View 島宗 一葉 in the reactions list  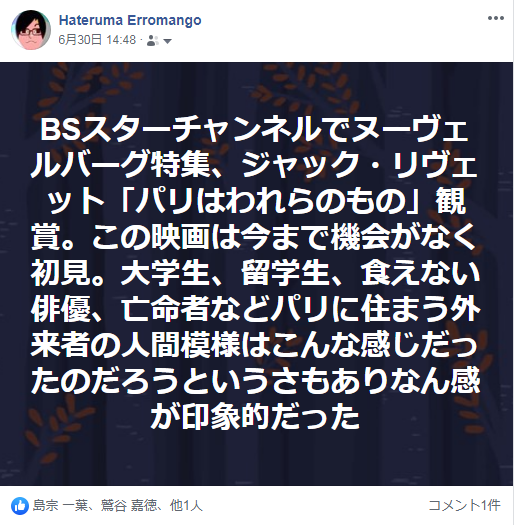[x=60, y=506]
